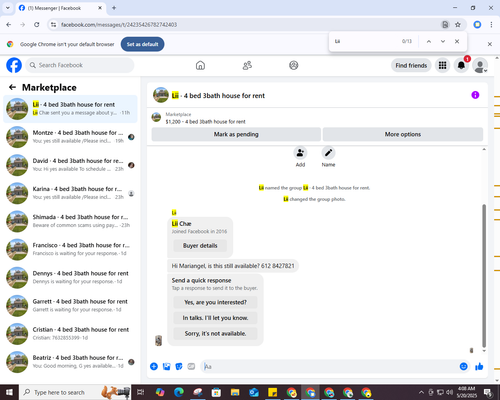Image resolution: width=500 pixels, height=400 pixels.
Task: Click the Messenger Facebook browser tab
Action: tap(60, 8)
